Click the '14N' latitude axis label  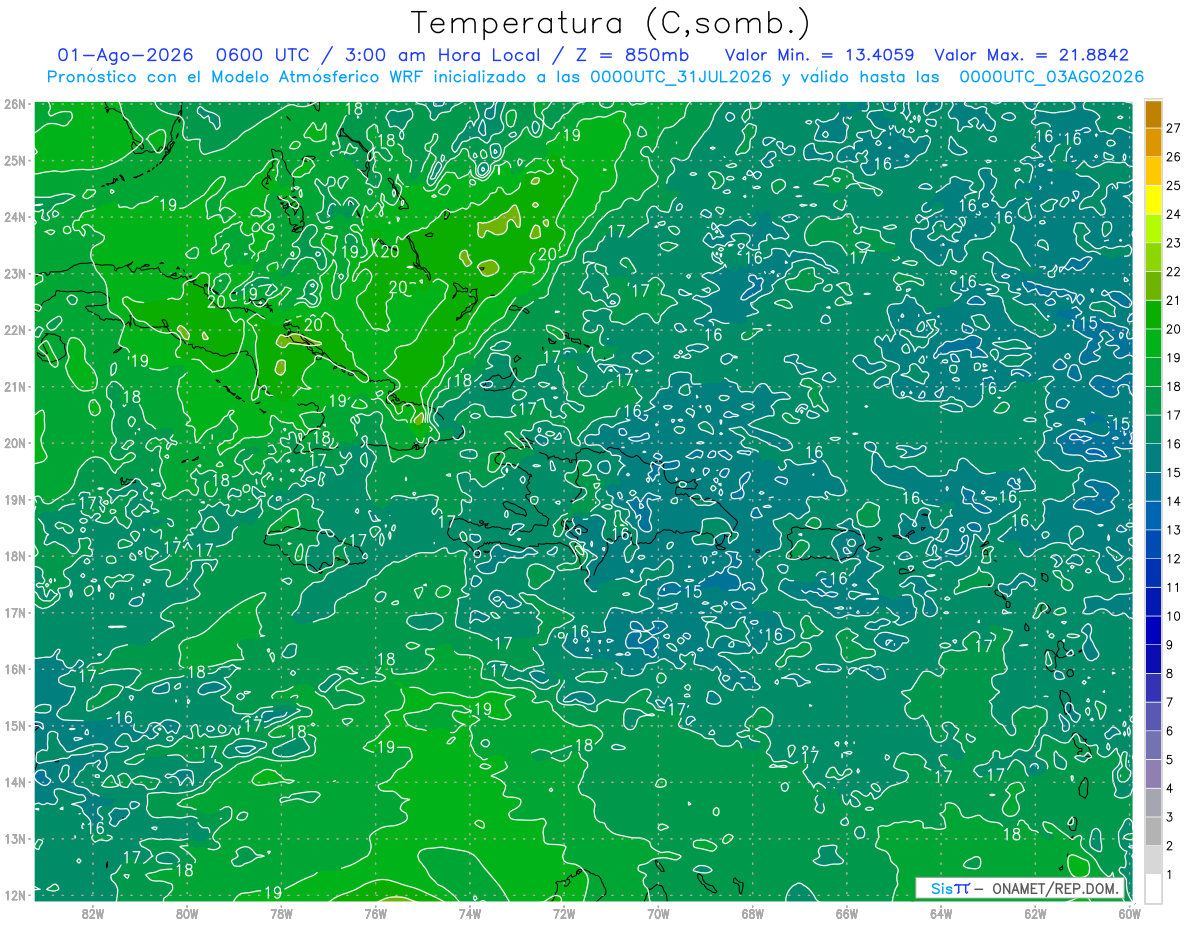coord(14,782)
